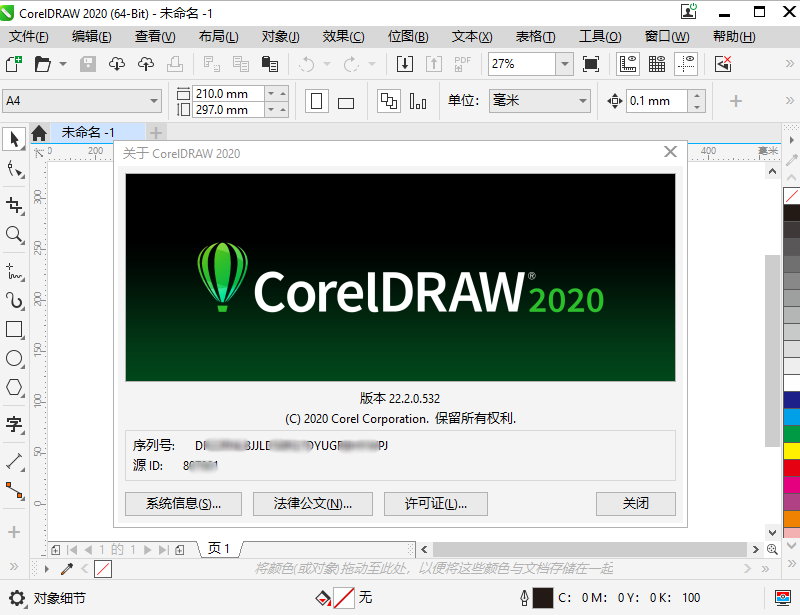Pick the blue swatch in palette

coord(792,400)
